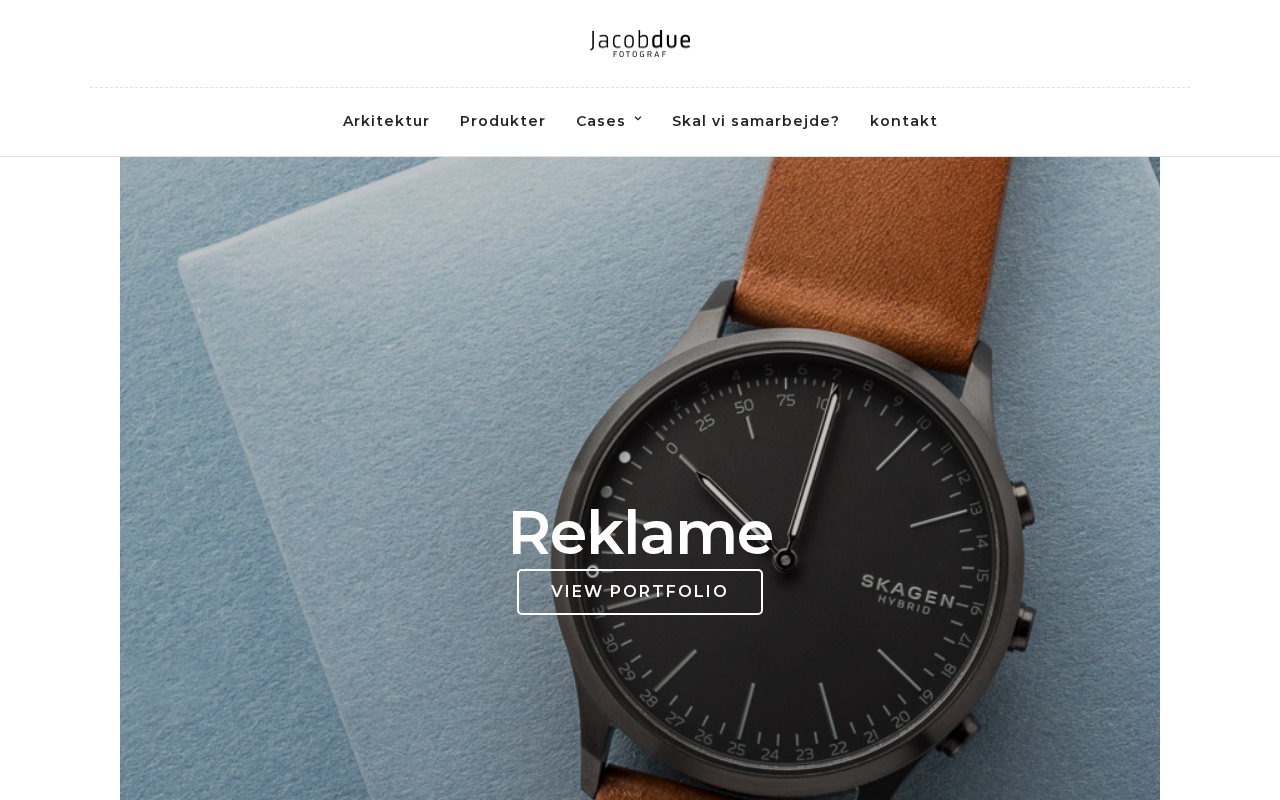The image size is (1280, 800).
Task: Select the Reklame slide heading
Action: coord(640,532)
